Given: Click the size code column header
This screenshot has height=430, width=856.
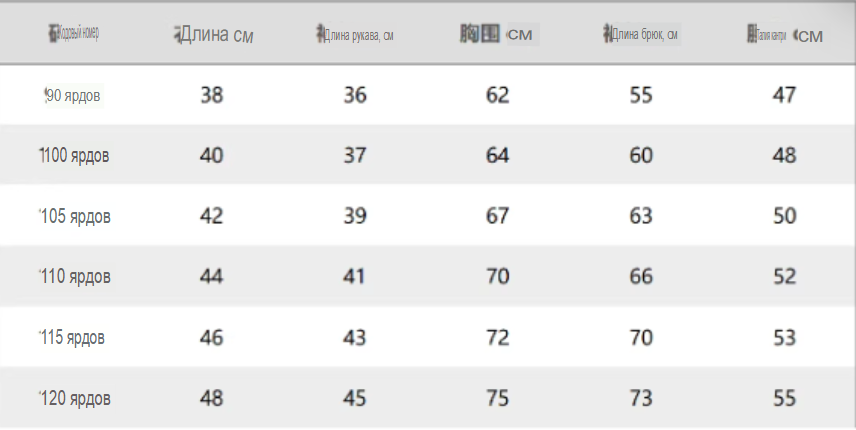Looking at the screenshot, I should coord(74,34).
